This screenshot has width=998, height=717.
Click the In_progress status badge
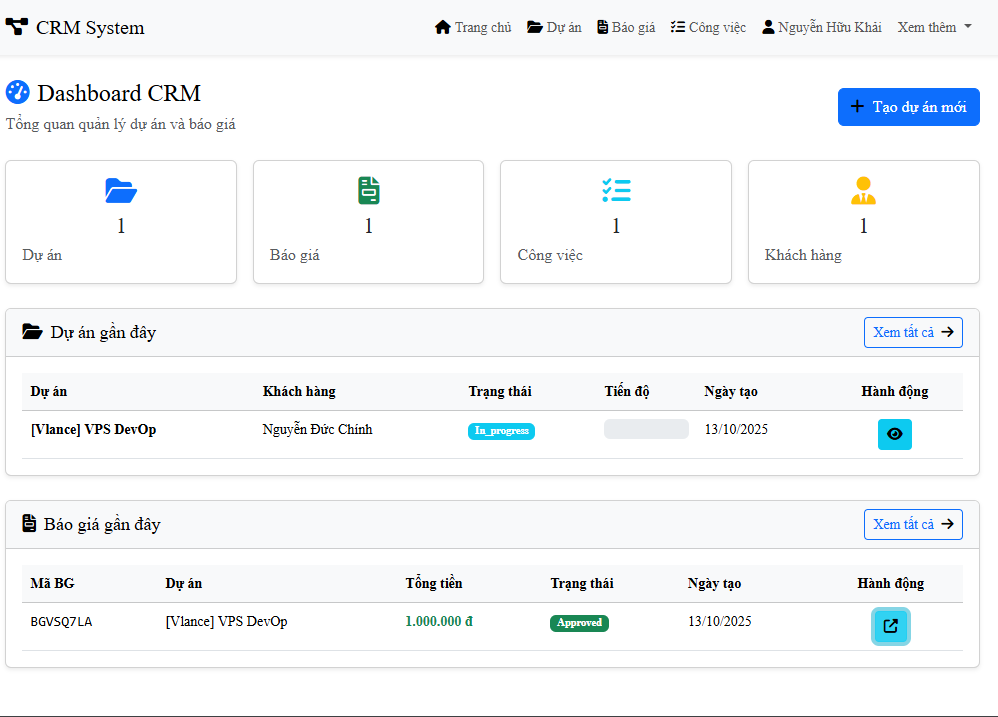[x=501, y=431]
